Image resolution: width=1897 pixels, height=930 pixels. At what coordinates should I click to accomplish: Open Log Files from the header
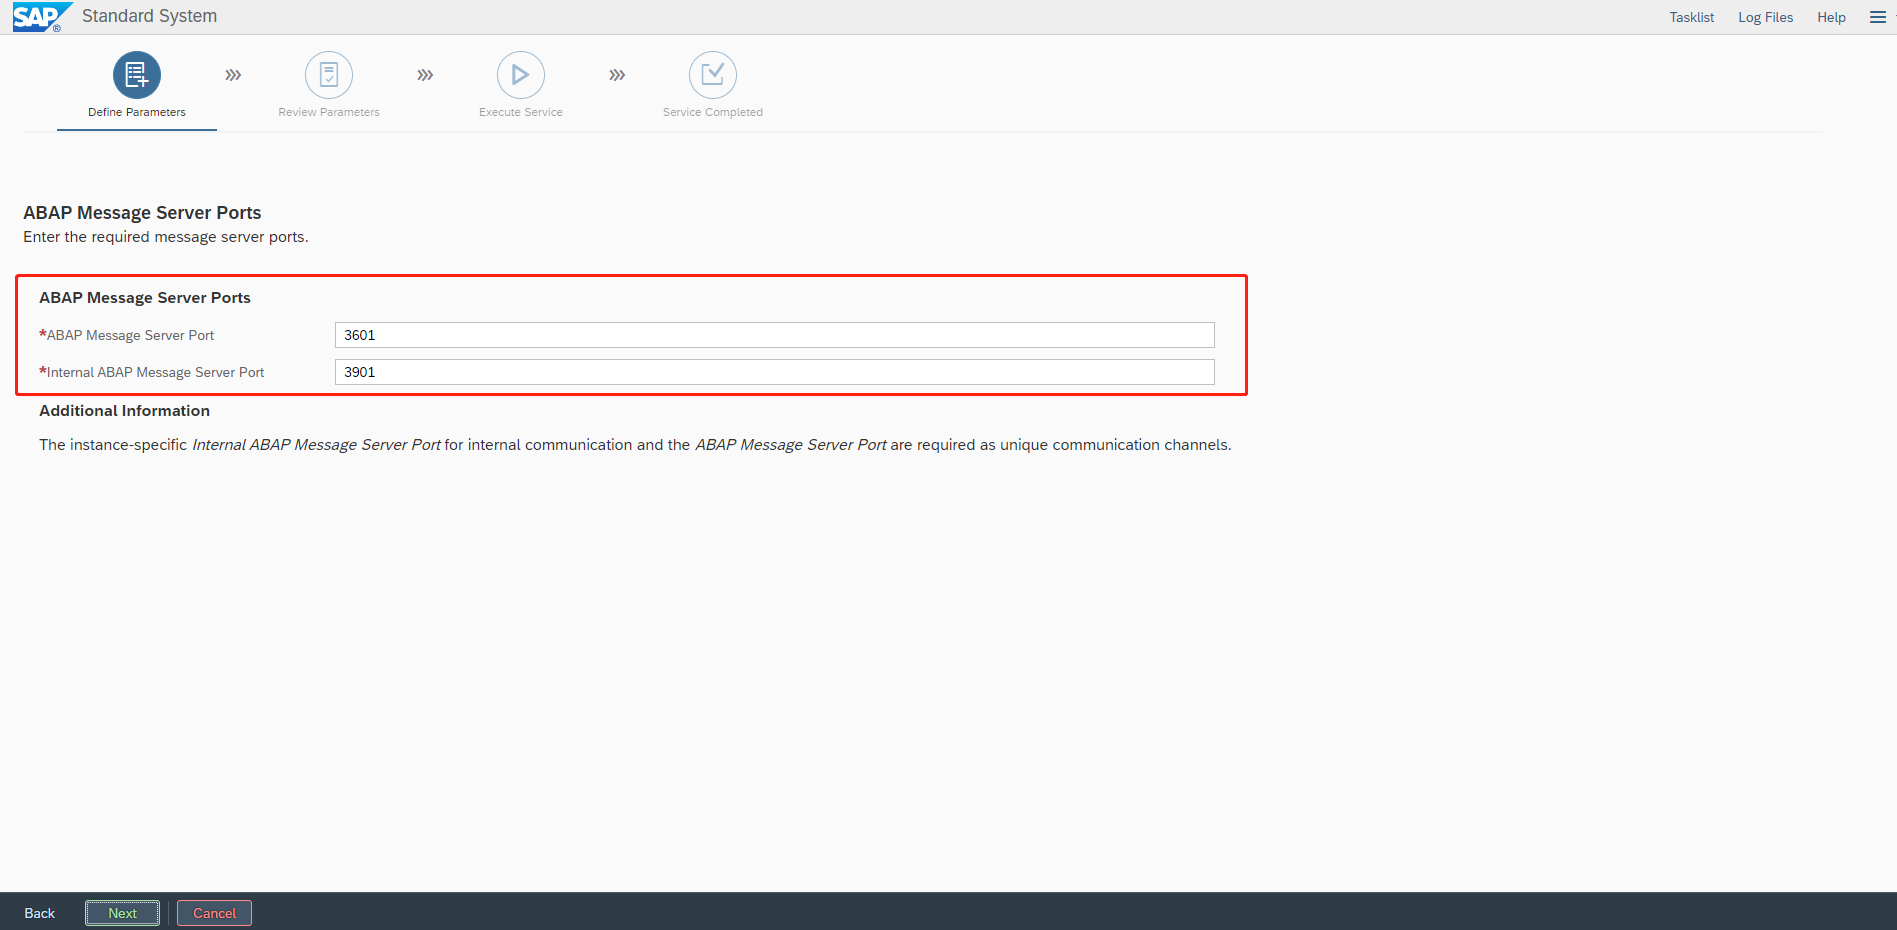click(x=1765, y=17)
